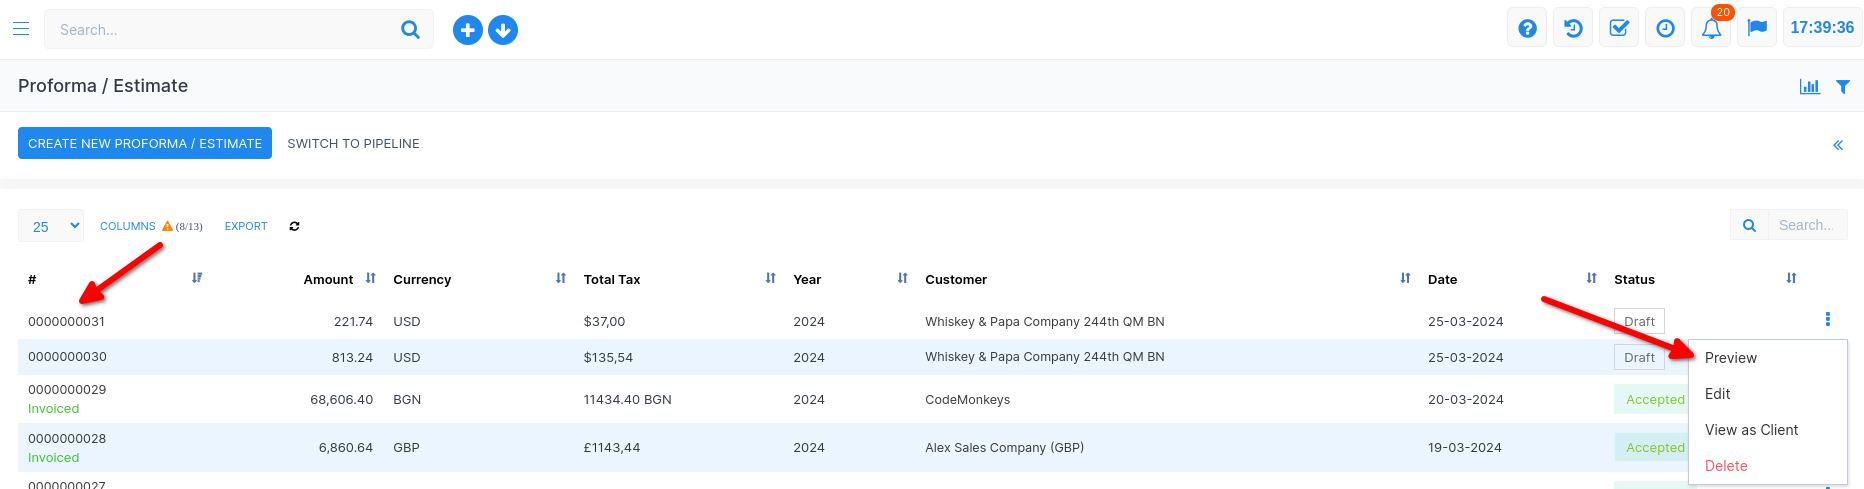Choose Delete in the row menu

pos(1726,466)
